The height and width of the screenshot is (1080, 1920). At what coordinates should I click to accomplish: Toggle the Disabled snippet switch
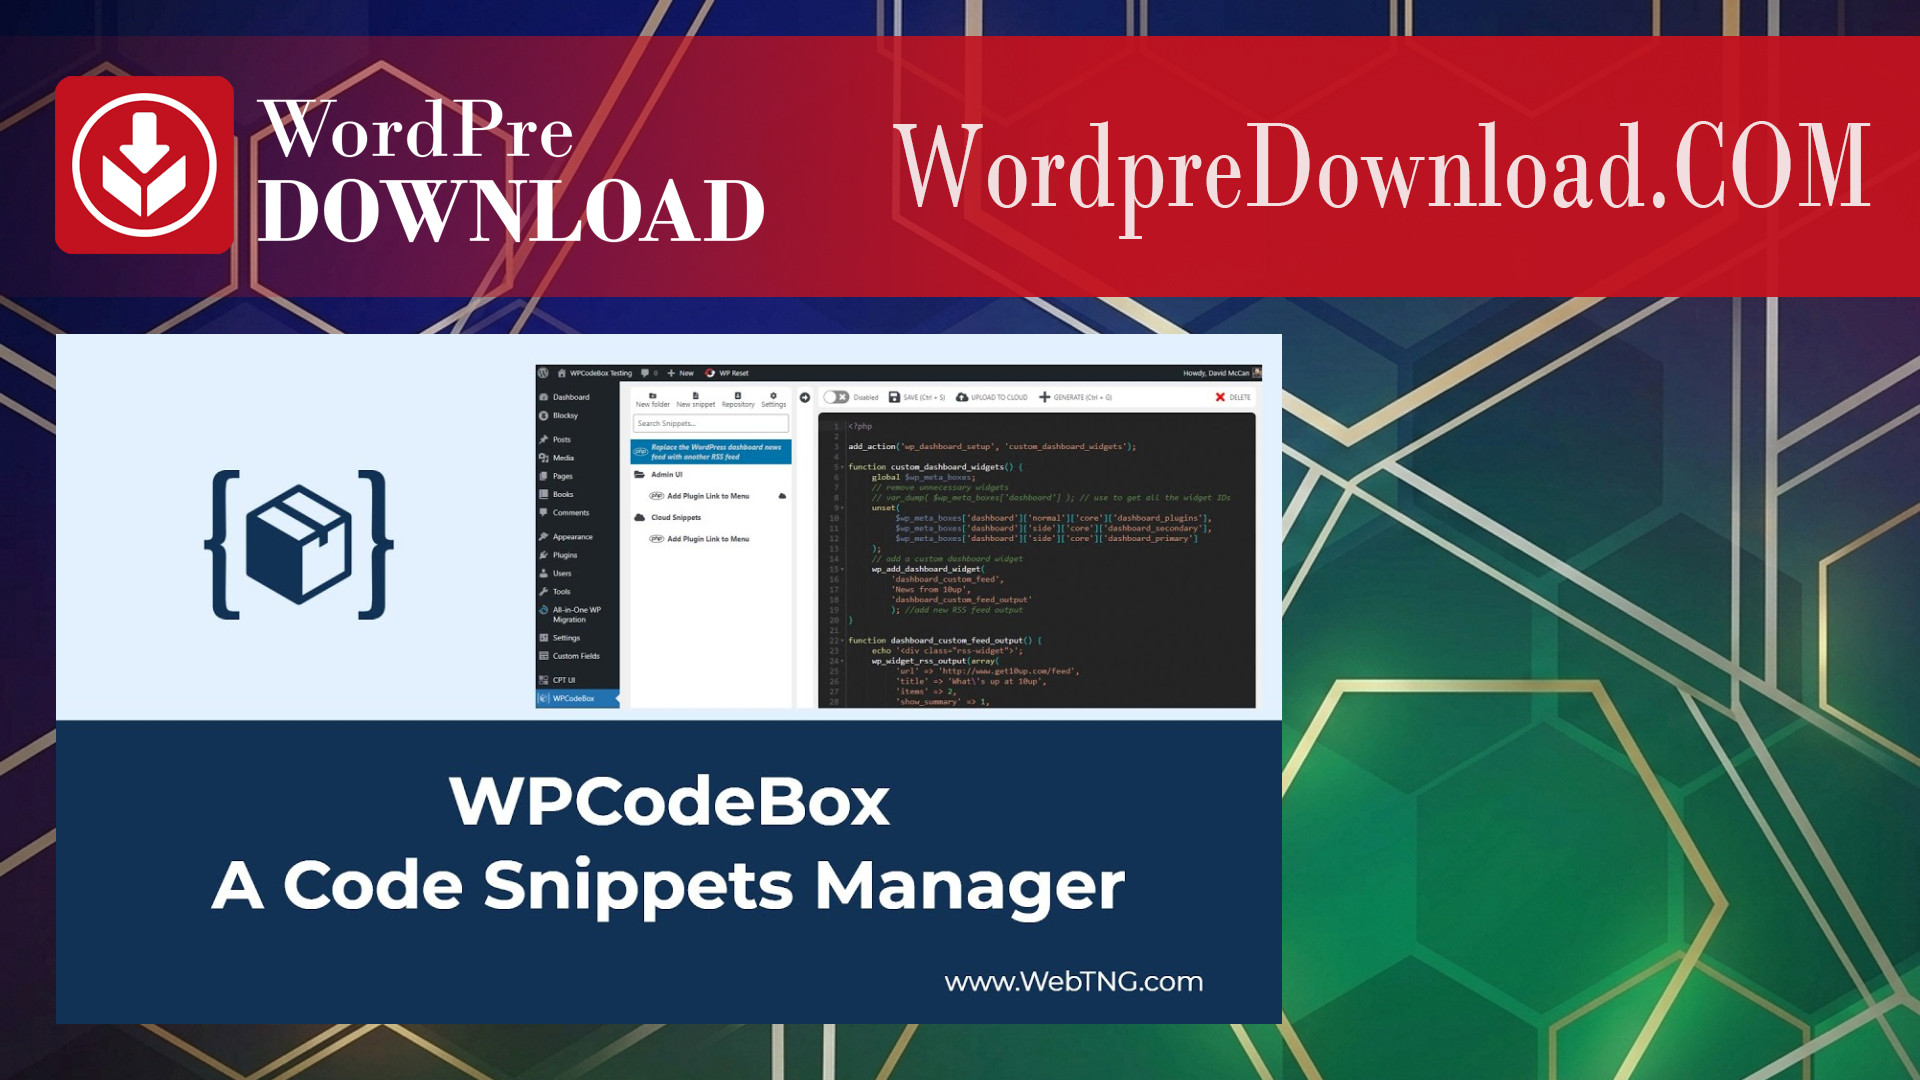[836, 397]
